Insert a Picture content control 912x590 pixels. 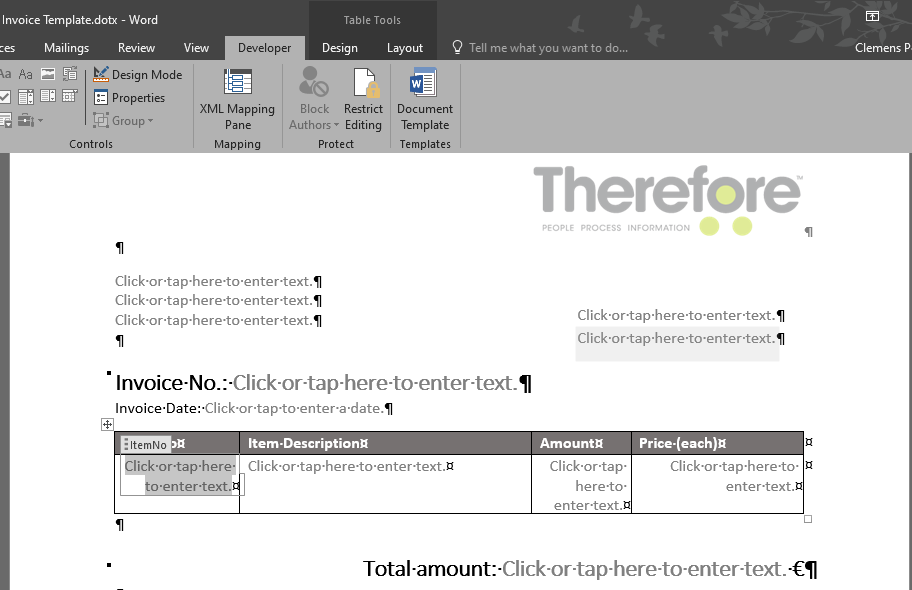point(47,74)
